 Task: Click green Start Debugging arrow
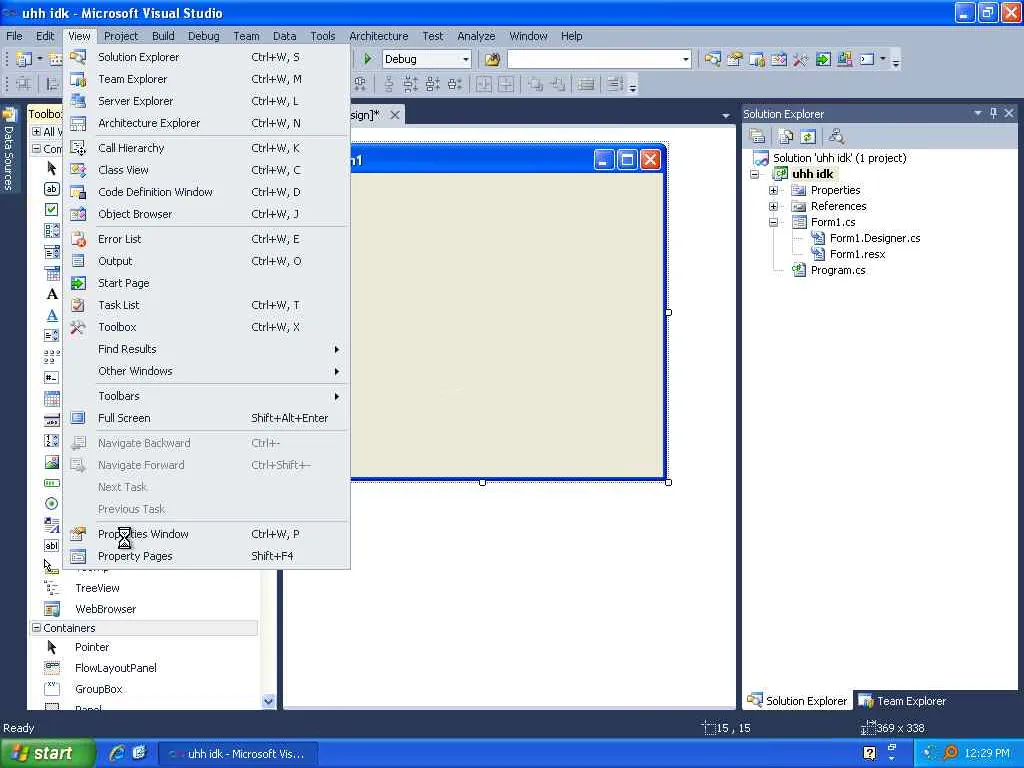(x=368, y=59)
